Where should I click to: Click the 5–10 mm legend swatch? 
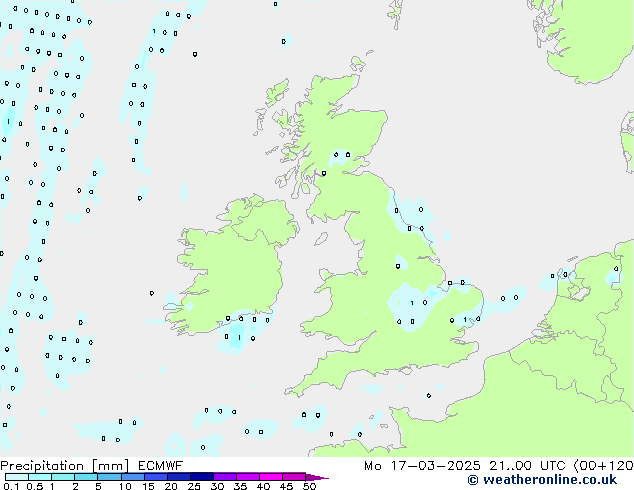pyautogui.click(x=109, y=477)
